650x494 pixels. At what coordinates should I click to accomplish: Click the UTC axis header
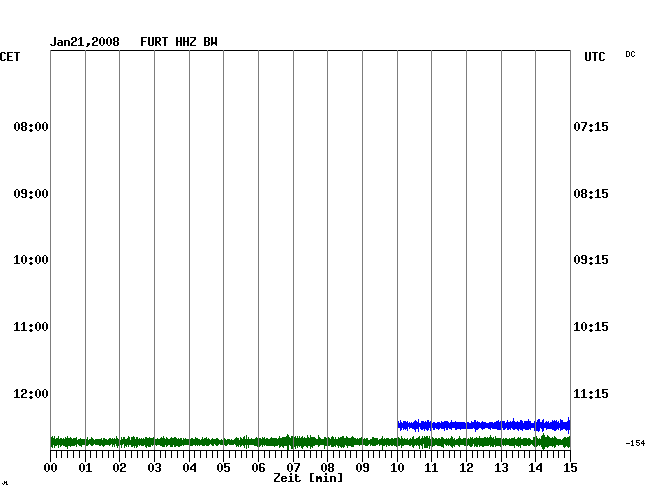(594, 57)
